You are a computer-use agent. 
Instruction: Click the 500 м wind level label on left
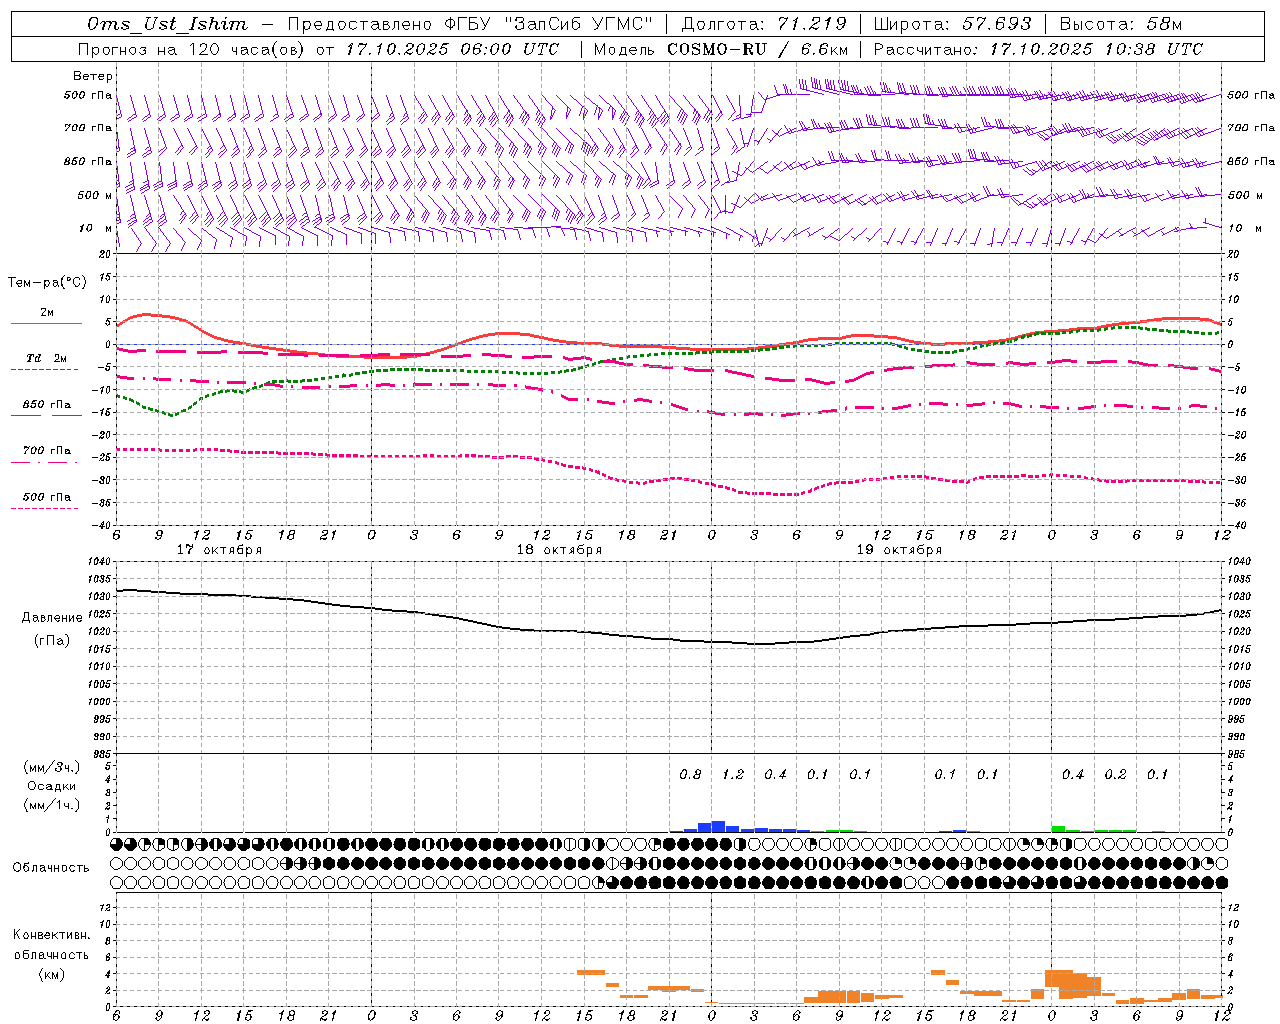click(x=95, y=195)
